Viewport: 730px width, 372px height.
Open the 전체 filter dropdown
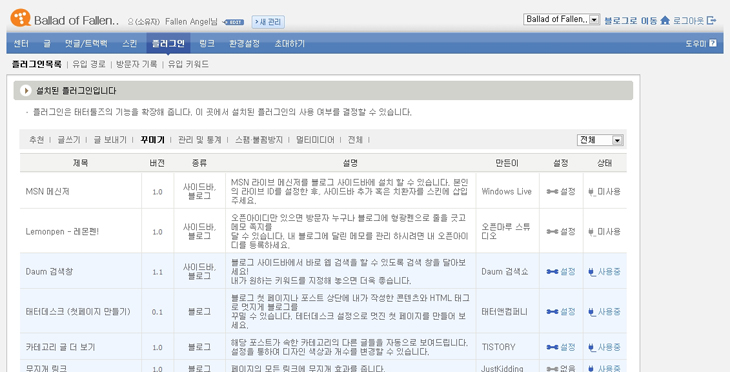[600, 140]
